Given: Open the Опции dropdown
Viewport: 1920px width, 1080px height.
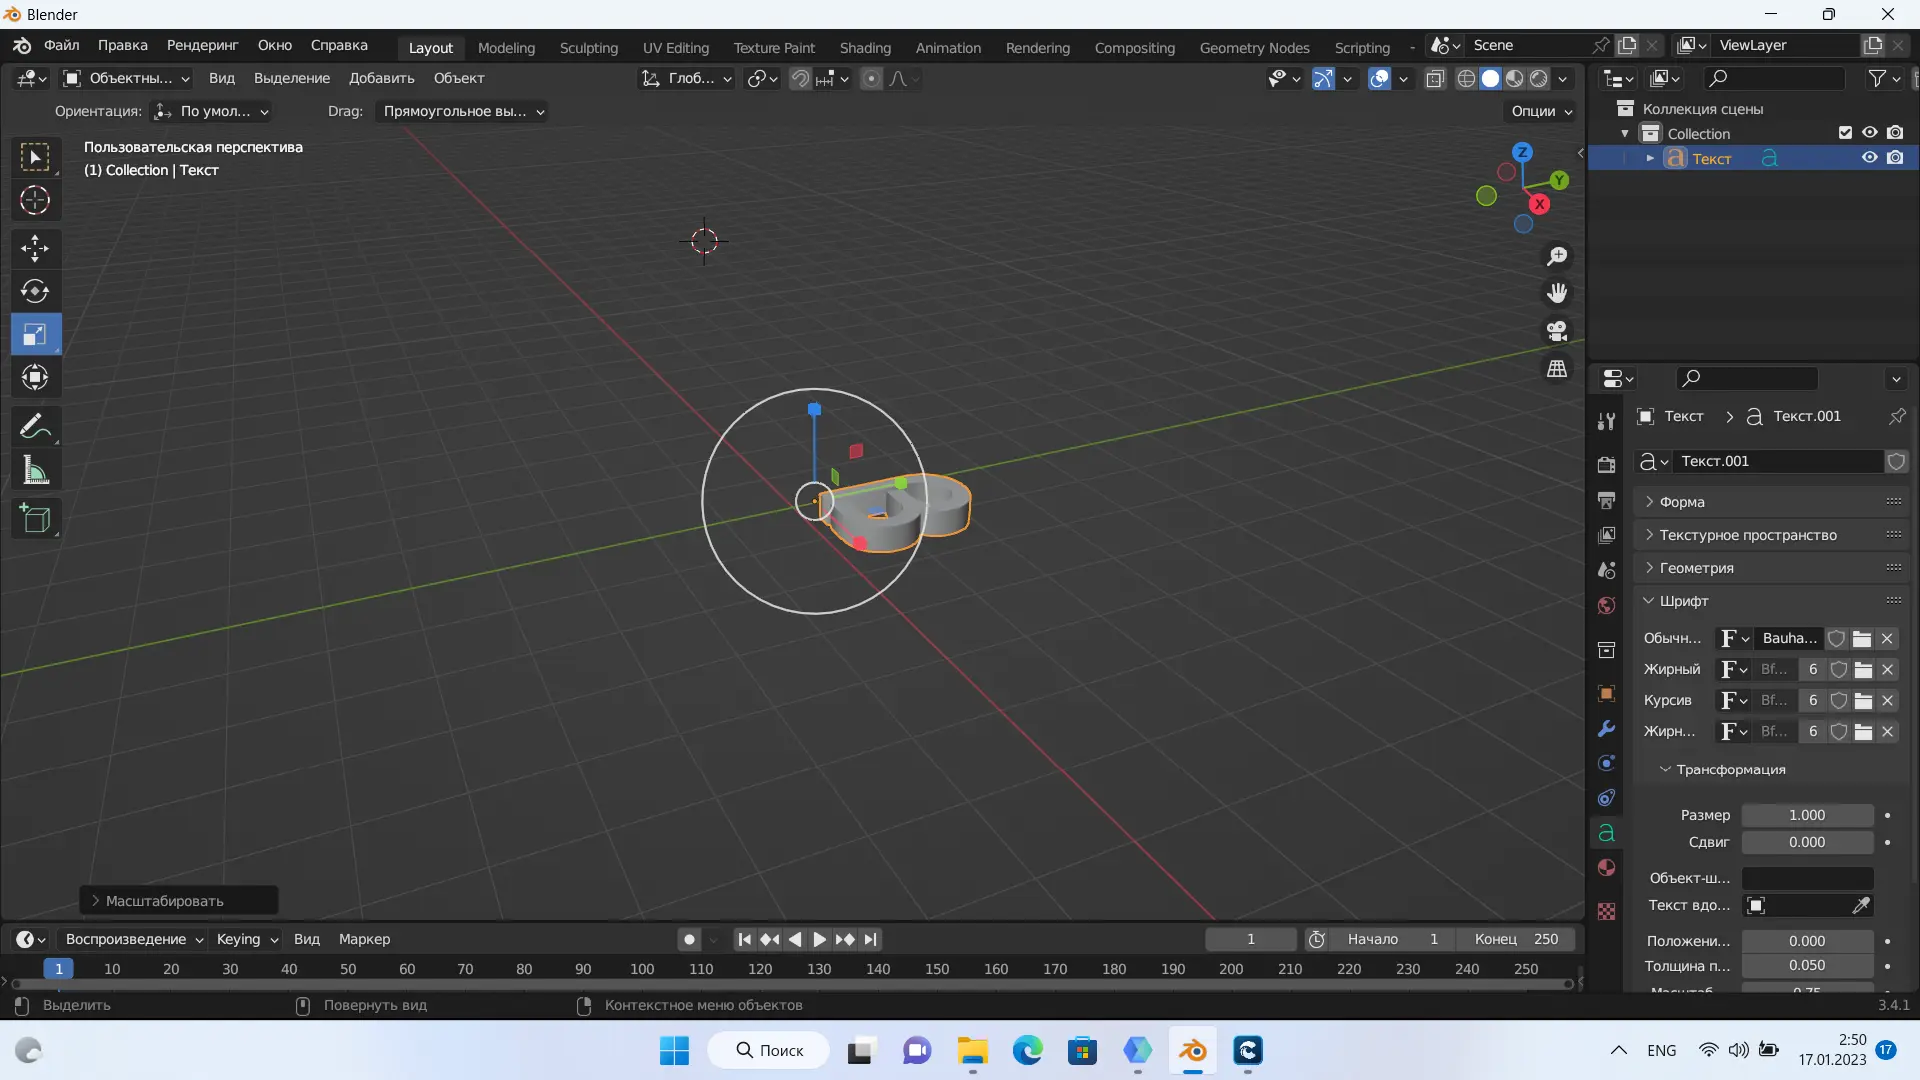Looking at the screenshot, I should click(x=1541, y=111).
